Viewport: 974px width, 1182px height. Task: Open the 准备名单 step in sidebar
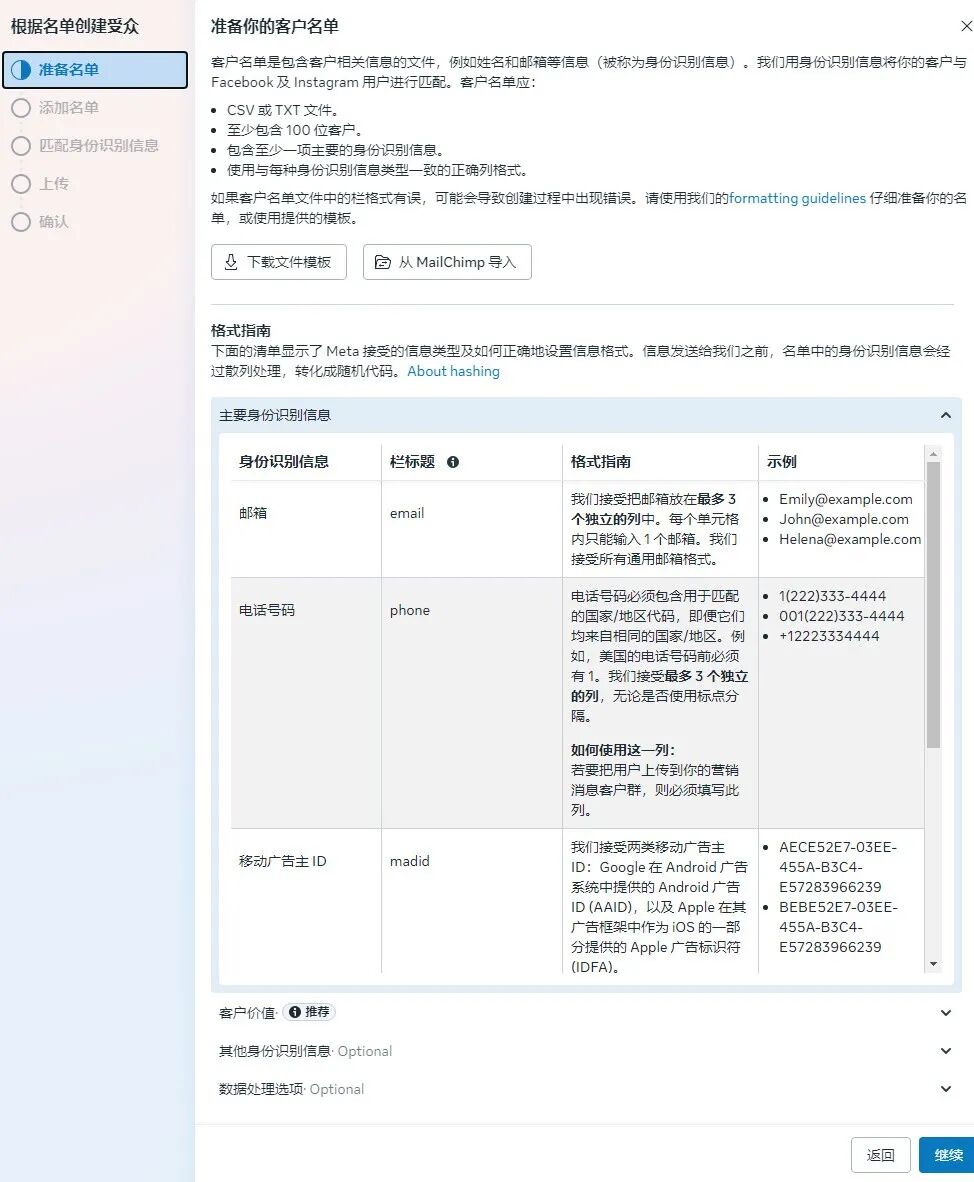pos(68,70)
